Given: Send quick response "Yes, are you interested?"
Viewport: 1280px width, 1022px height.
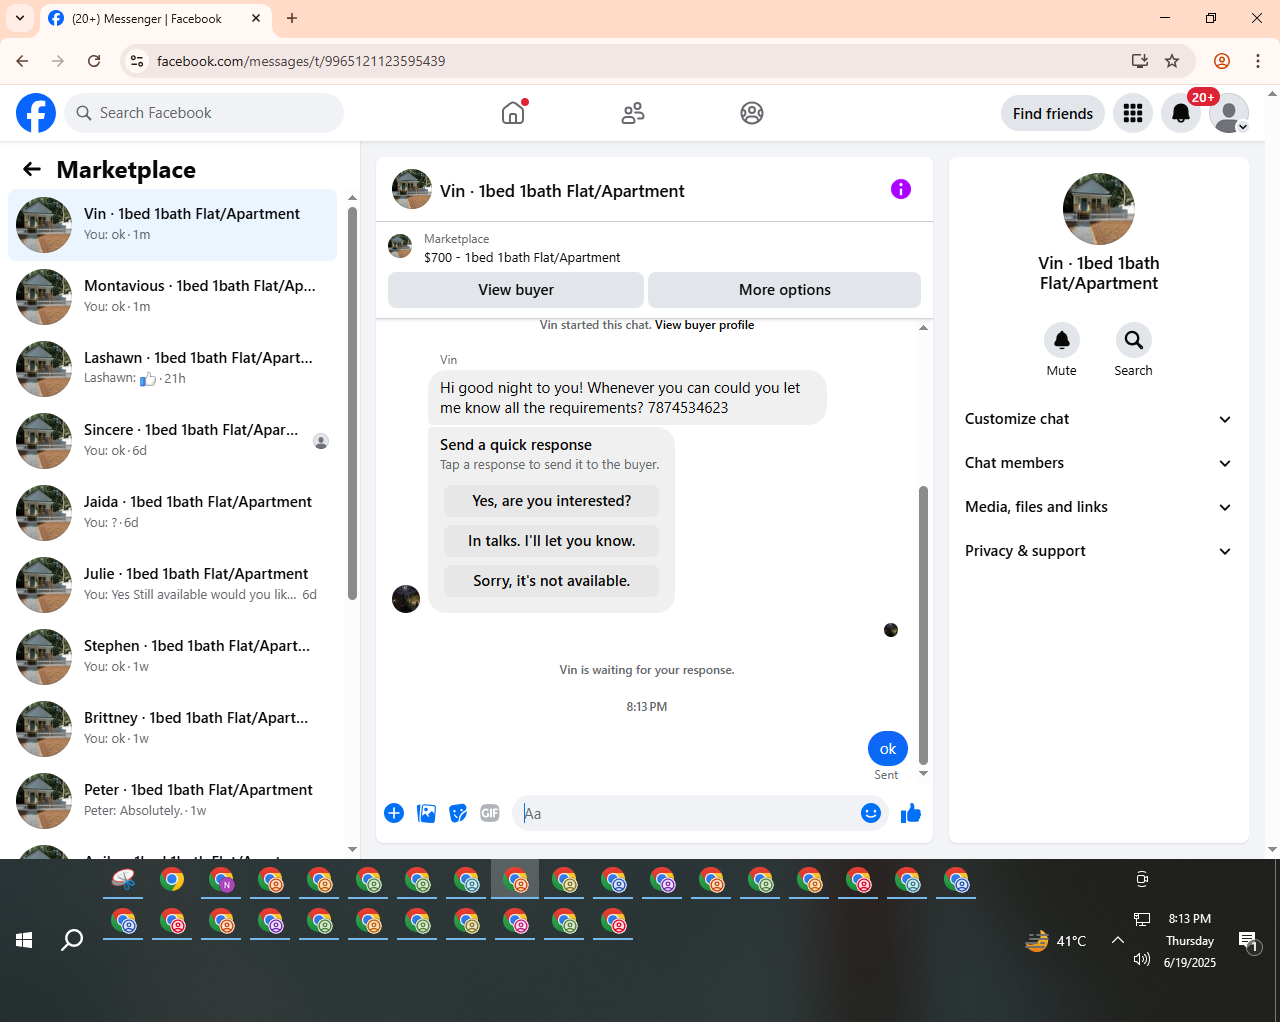Looking at the screenshot, I should point(552,501).
